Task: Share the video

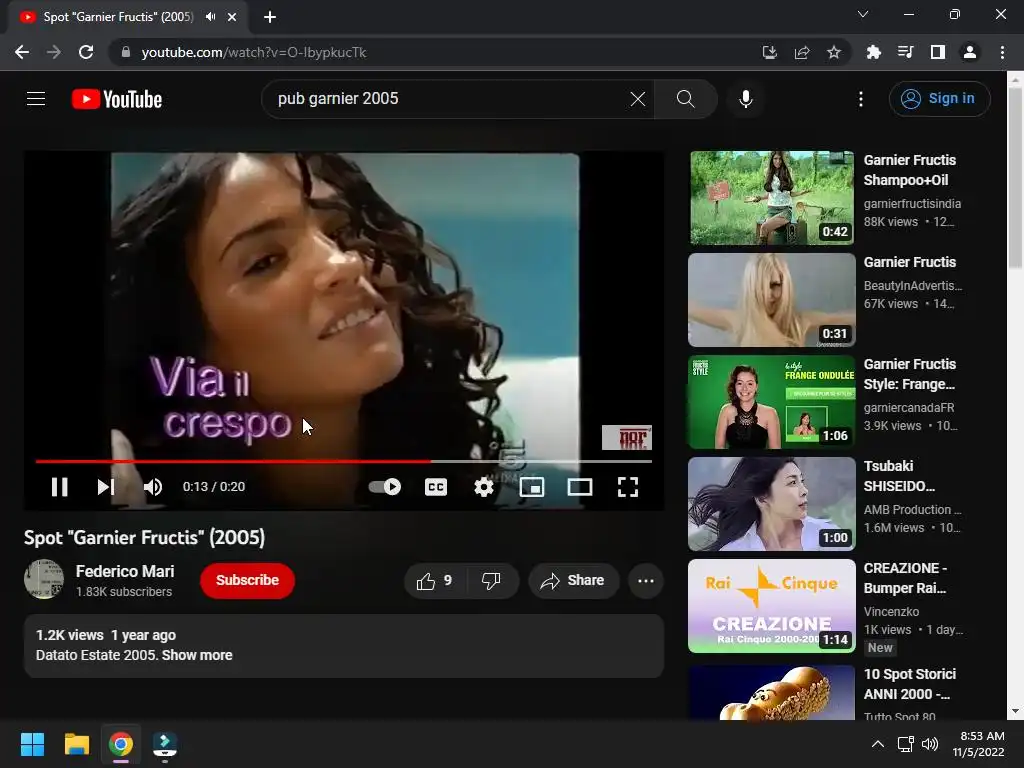Action: point(573,581)
